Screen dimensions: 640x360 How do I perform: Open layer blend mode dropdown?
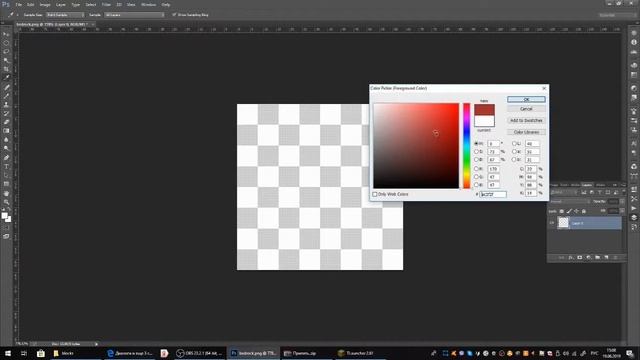tap(570, 202)
